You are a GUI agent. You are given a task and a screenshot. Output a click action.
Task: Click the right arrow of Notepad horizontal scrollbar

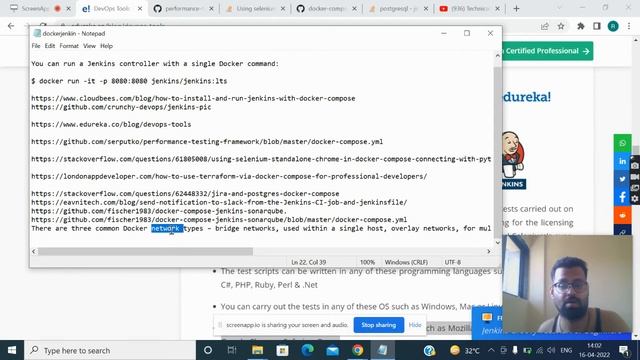pyautogui.click(x=489, y=251)
